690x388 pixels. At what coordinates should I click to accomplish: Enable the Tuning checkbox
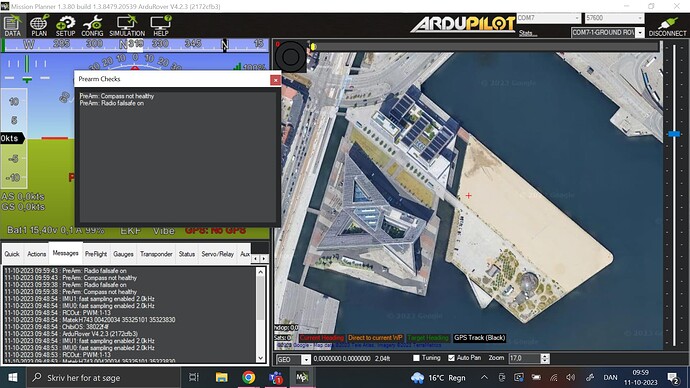pos(416,358)
